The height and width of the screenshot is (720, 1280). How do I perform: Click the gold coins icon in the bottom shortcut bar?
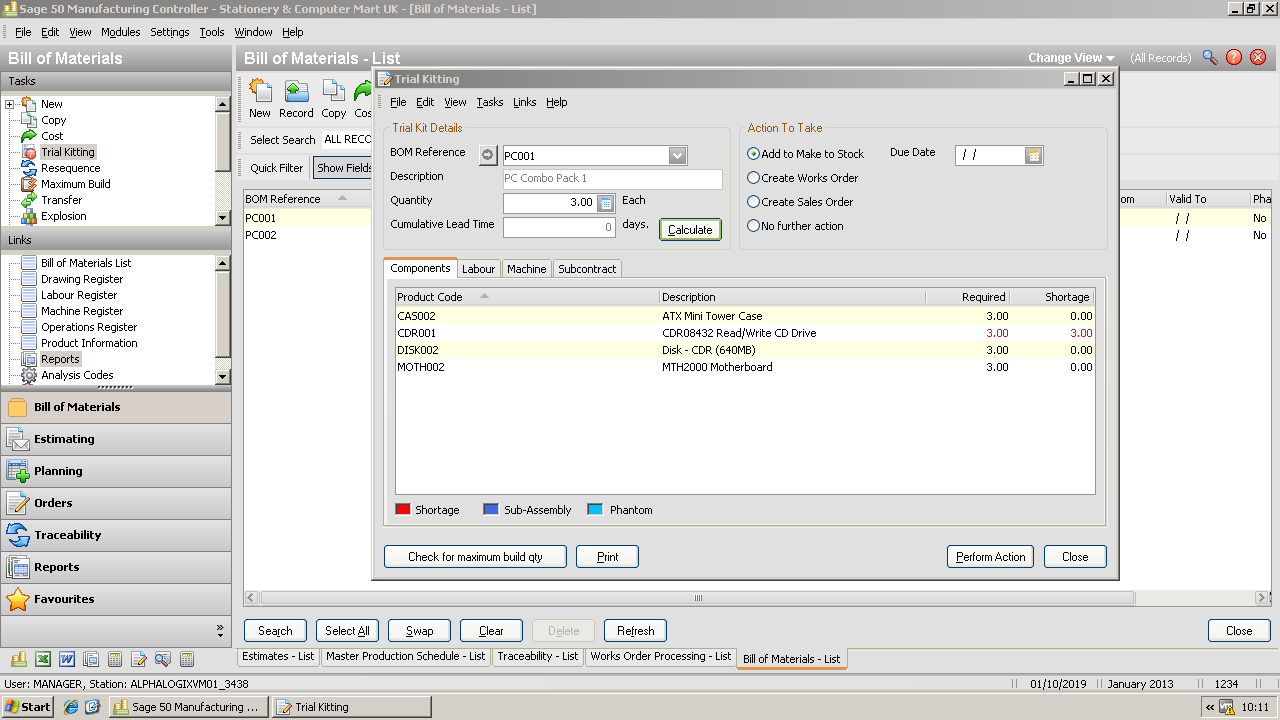(19, 659)
